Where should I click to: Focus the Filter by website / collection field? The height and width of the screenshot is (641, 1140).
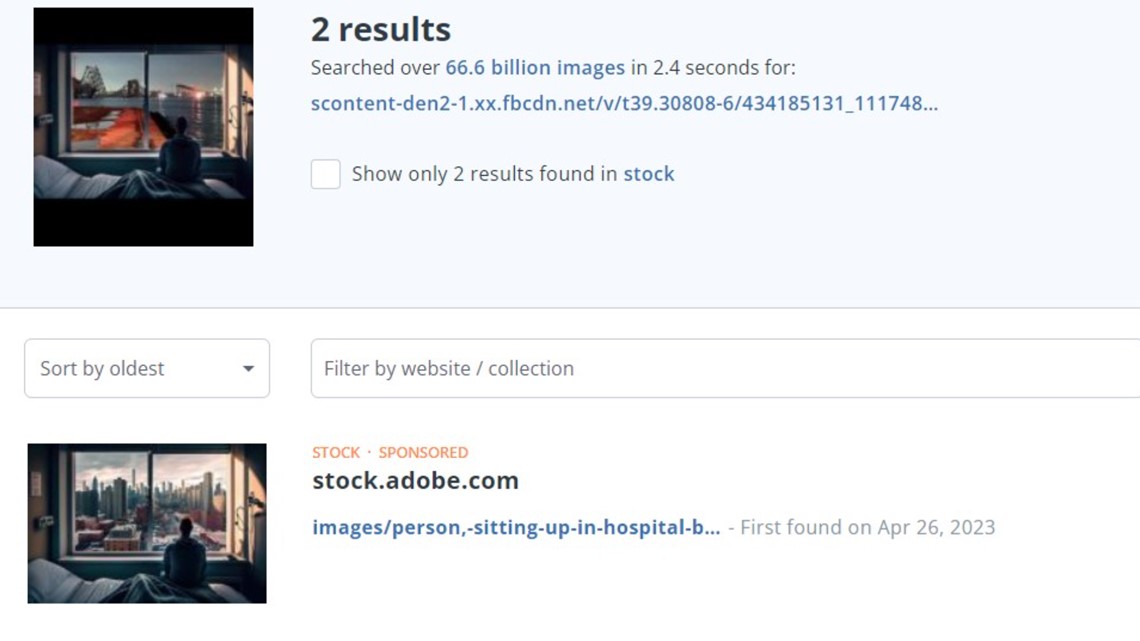[x=725, y=368]
